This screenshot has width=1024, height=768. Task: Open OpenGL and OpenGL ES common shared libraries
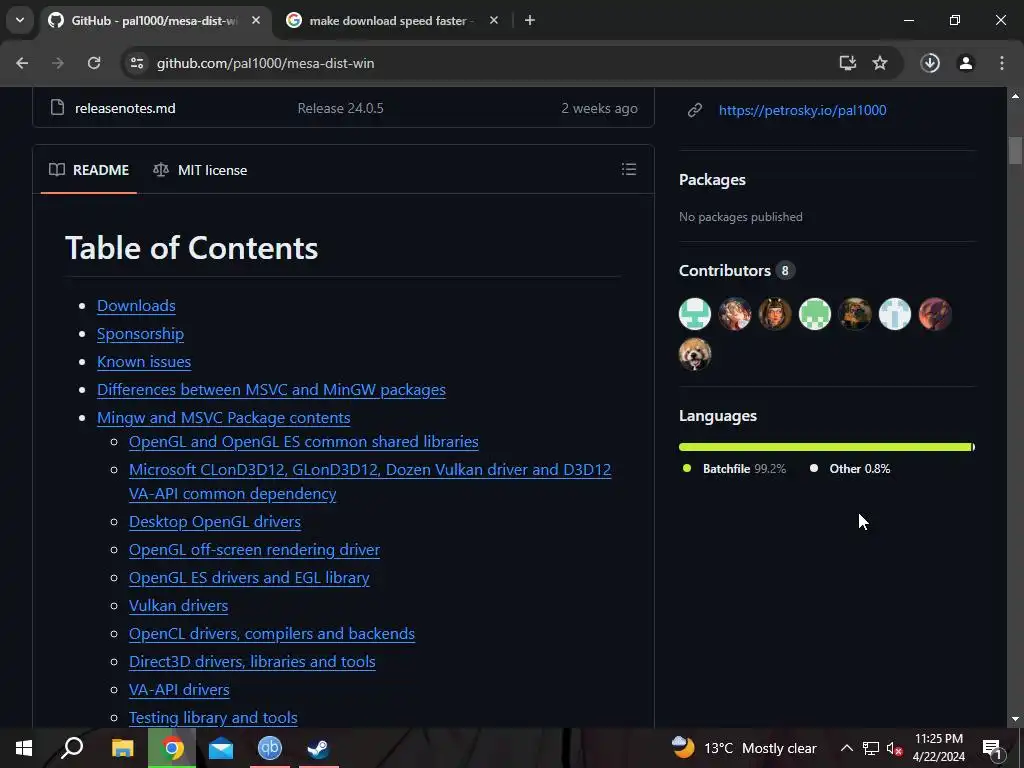[x=304, y=441]
